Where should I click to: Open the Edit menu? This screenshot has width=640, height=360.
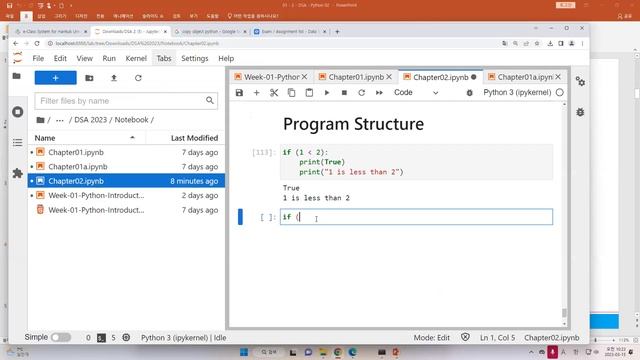[x=60, y=58]
